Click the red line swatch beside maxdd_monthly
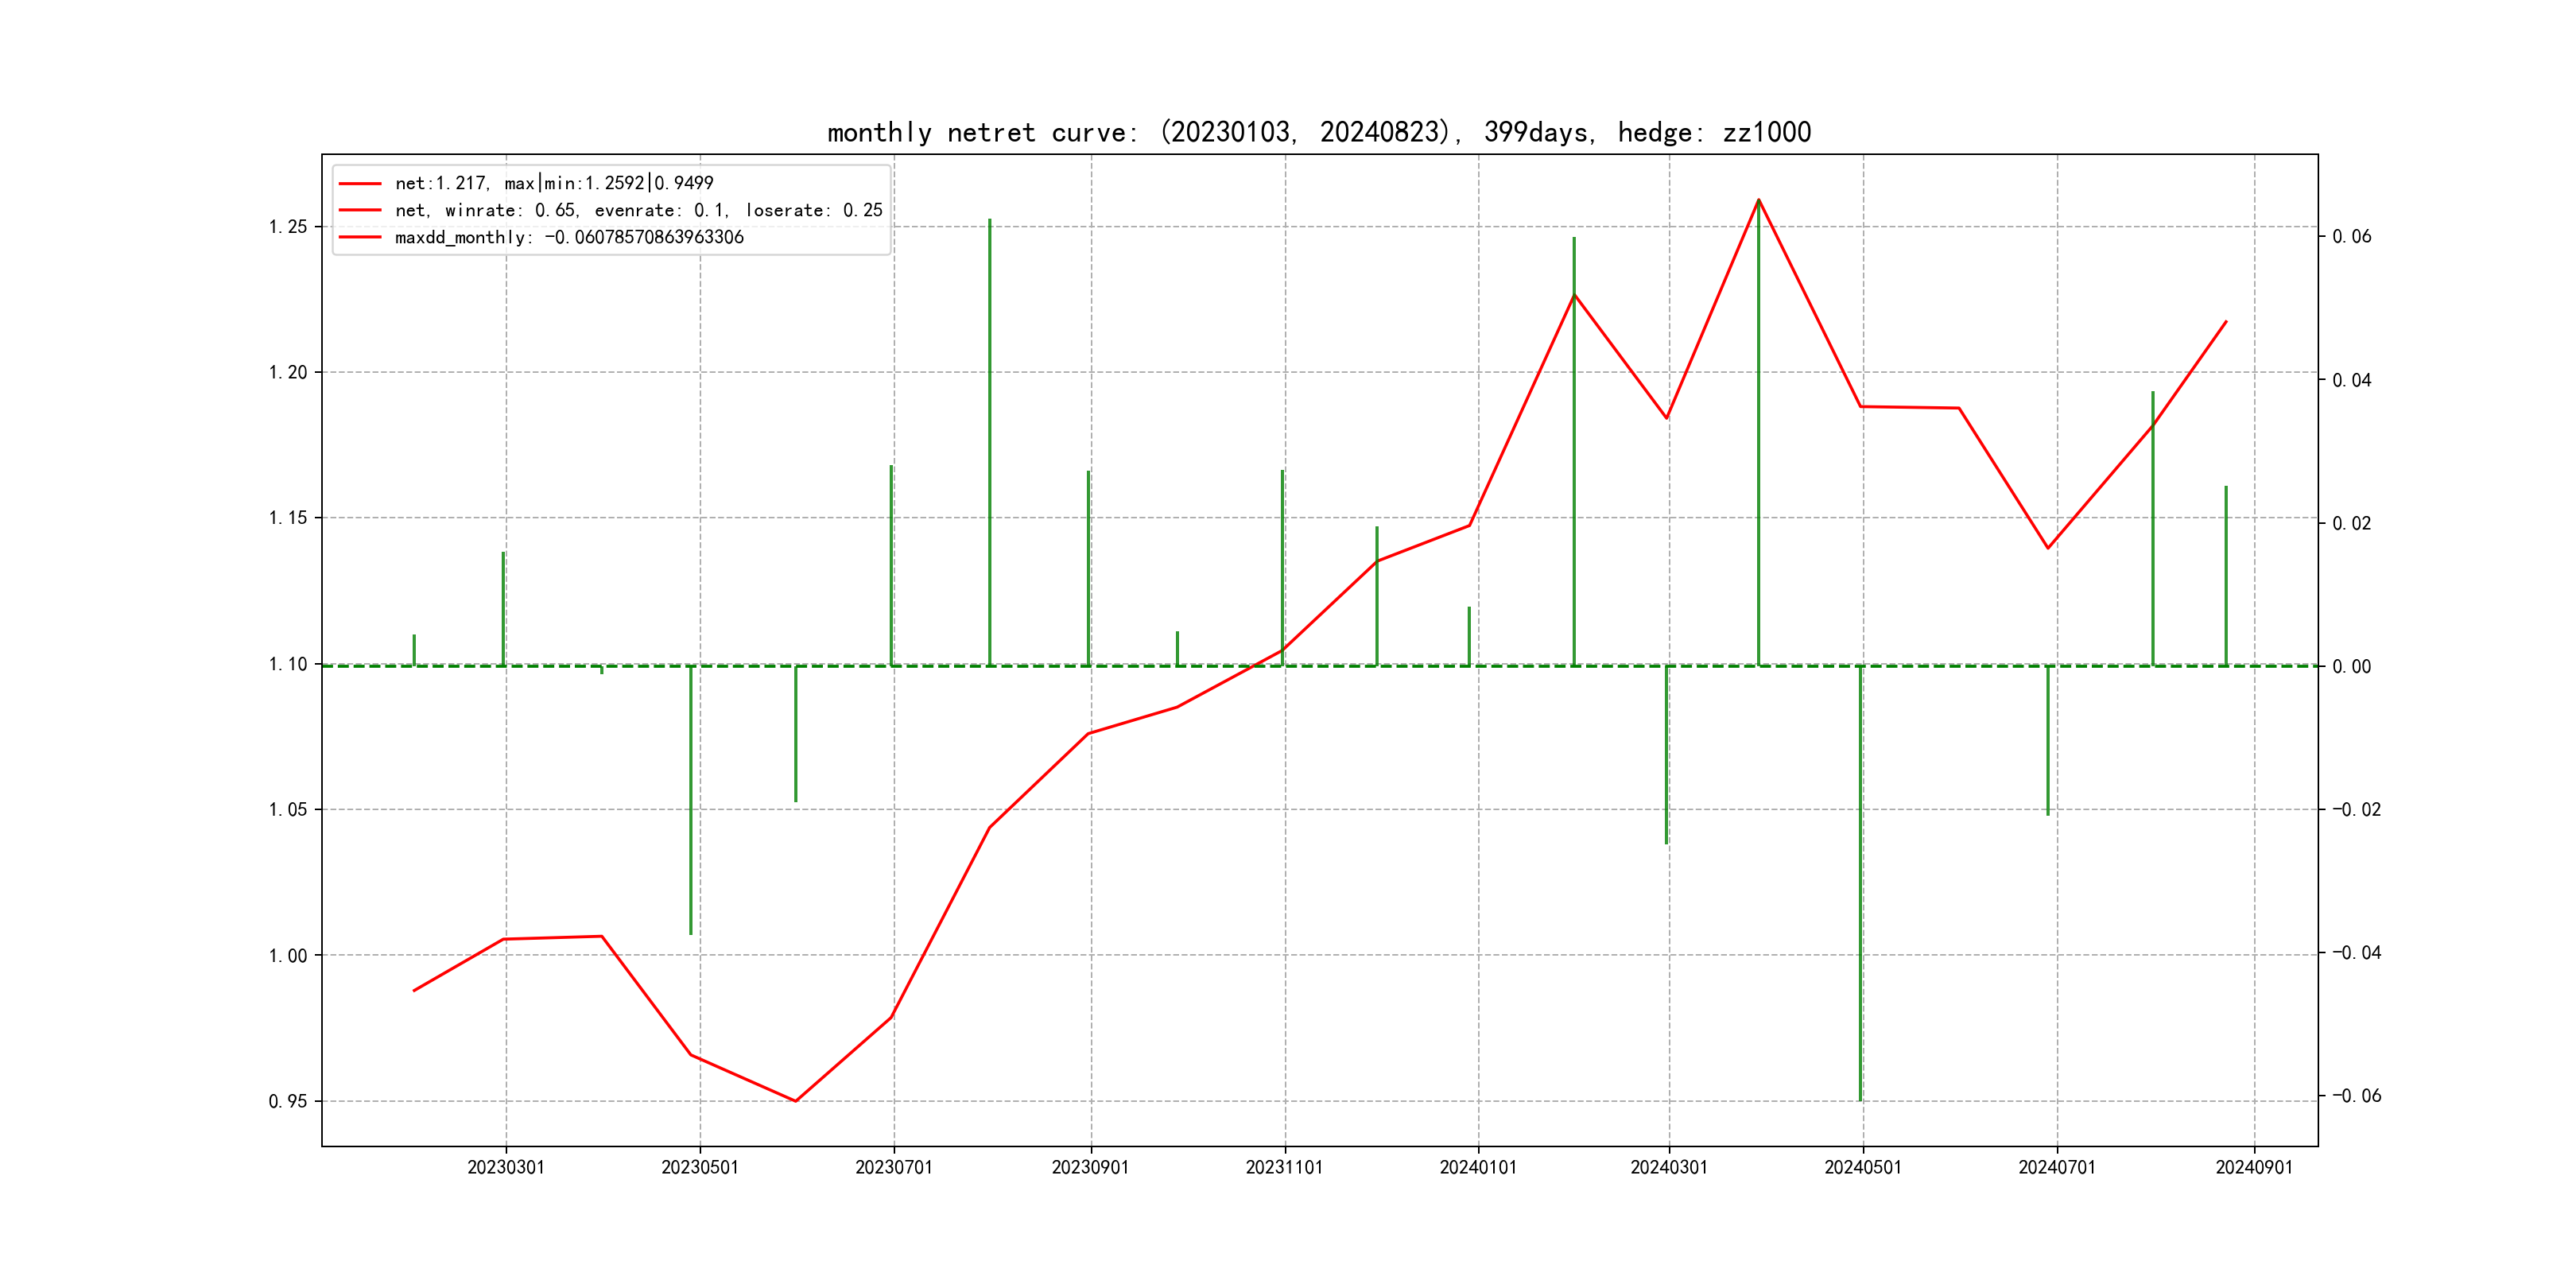The width and height of the screenshot is (2576, 1288). click(360, 237)
